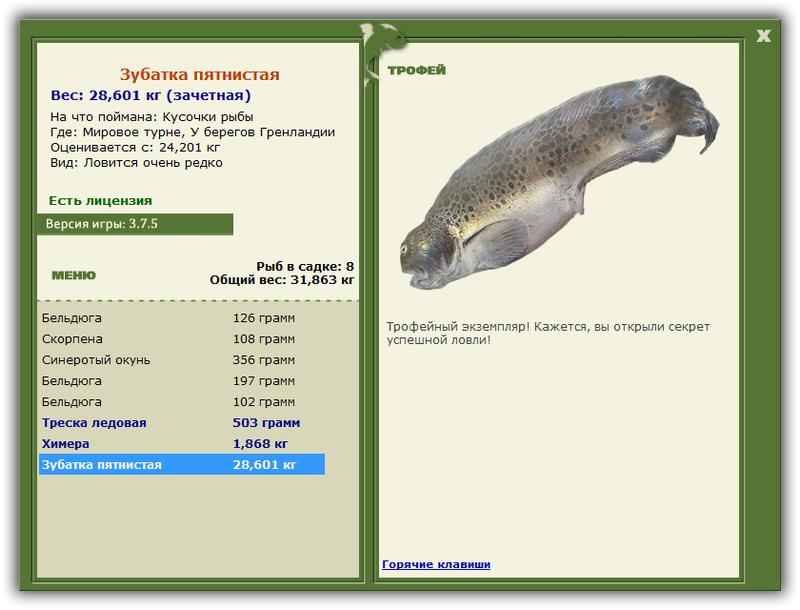Click the weight 28,601 кг (зачетная) text
The image size is (800, 610).
151,95
